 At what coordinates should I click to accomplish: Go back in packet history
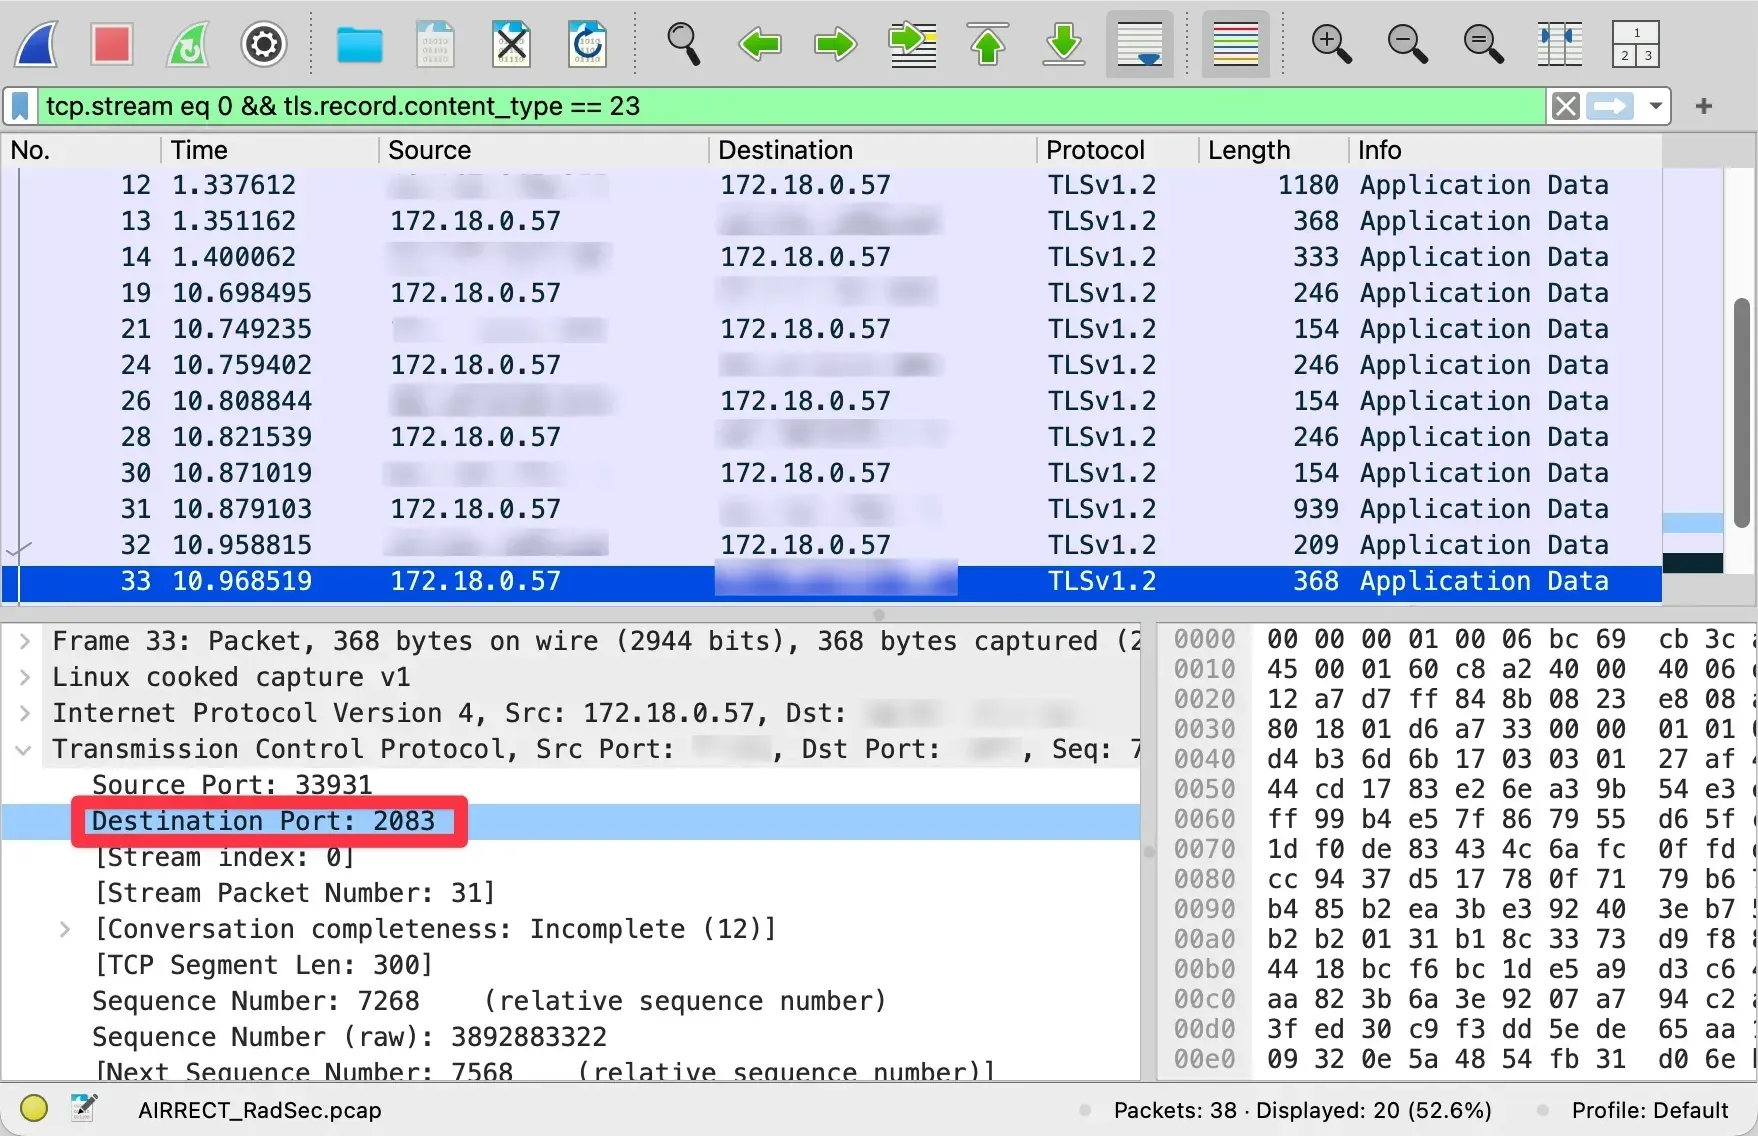pos(759,44)
